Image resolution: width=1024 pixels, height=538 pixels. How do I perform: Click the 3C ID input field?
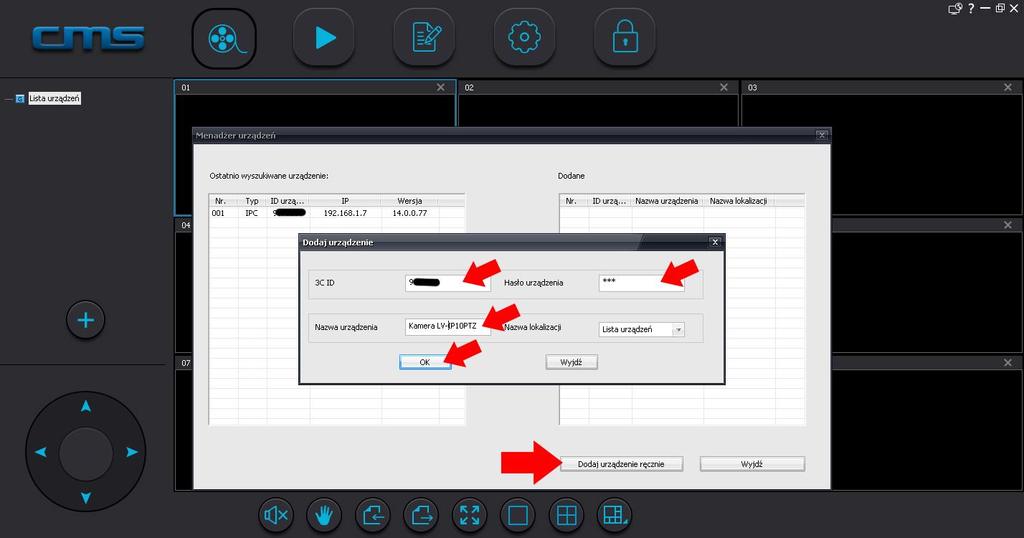pyautogui.click(x=447, y=283)
